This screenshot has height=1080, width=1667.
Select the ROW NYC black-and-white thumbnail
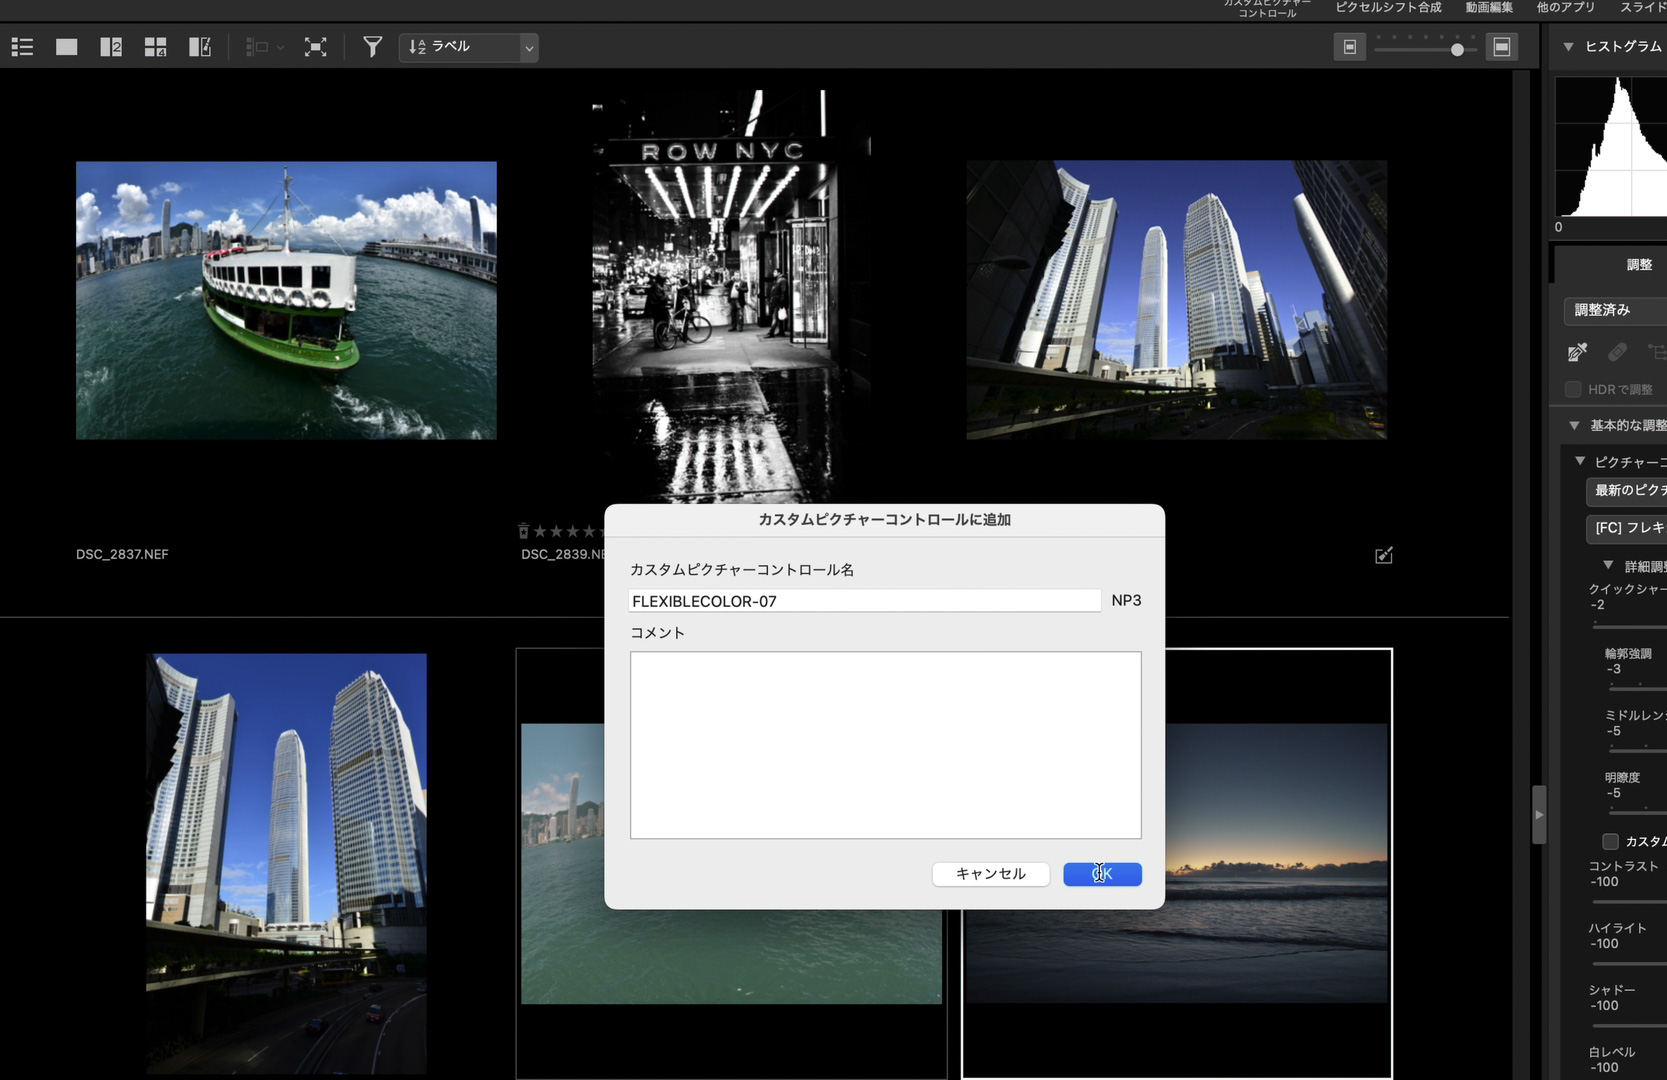[x=731, y=296]
